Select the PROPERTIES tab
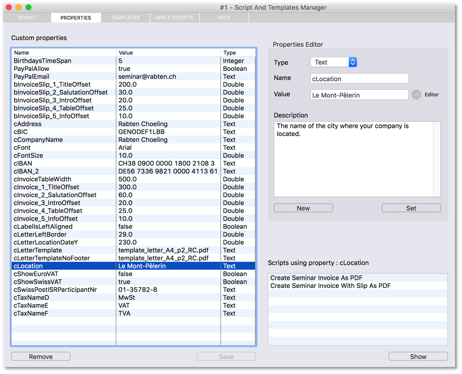Viewport: 462px width, 374px height. (76, 18)
